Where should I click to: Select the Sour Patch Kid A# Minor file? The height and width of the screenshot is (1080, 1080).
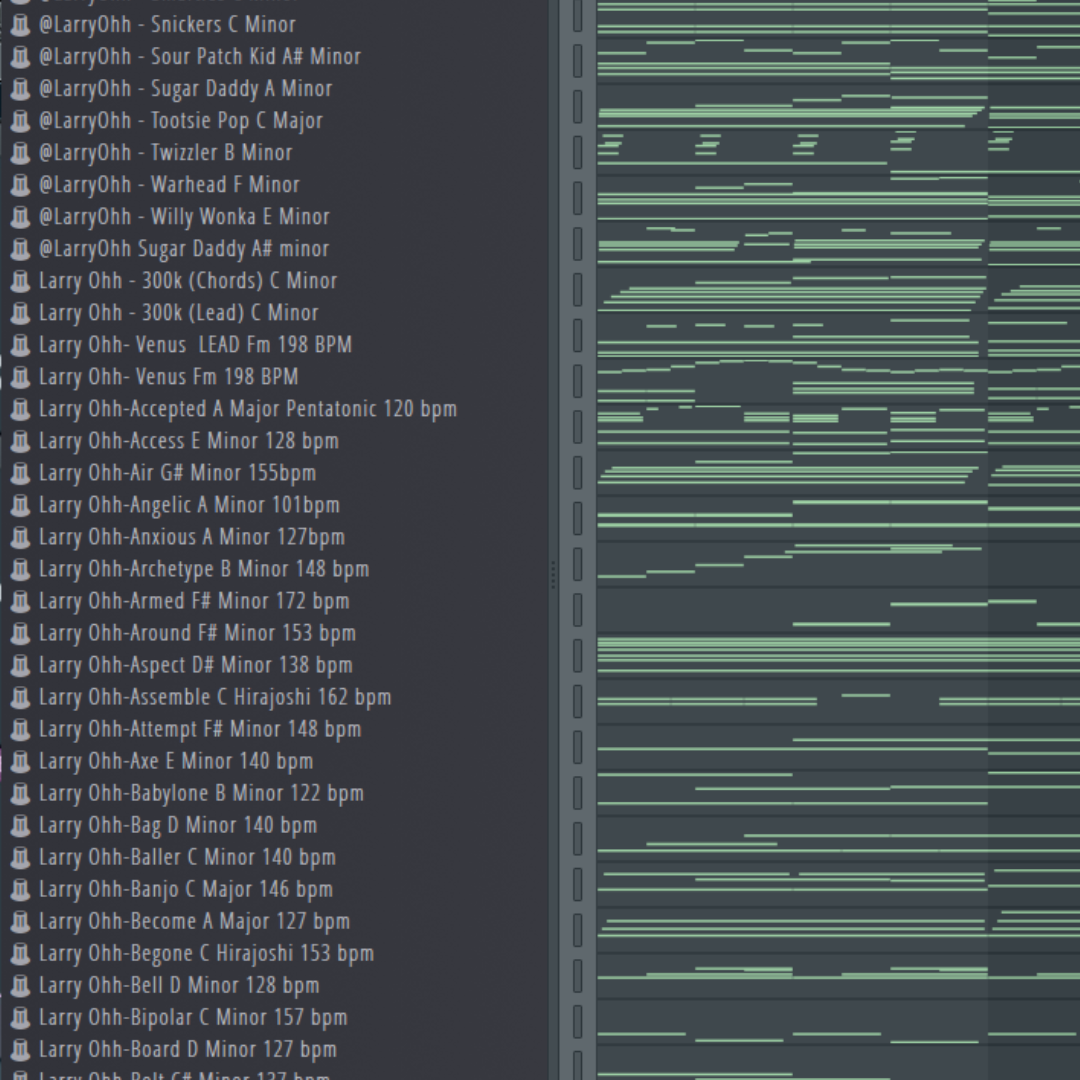[x=200, y=57]
